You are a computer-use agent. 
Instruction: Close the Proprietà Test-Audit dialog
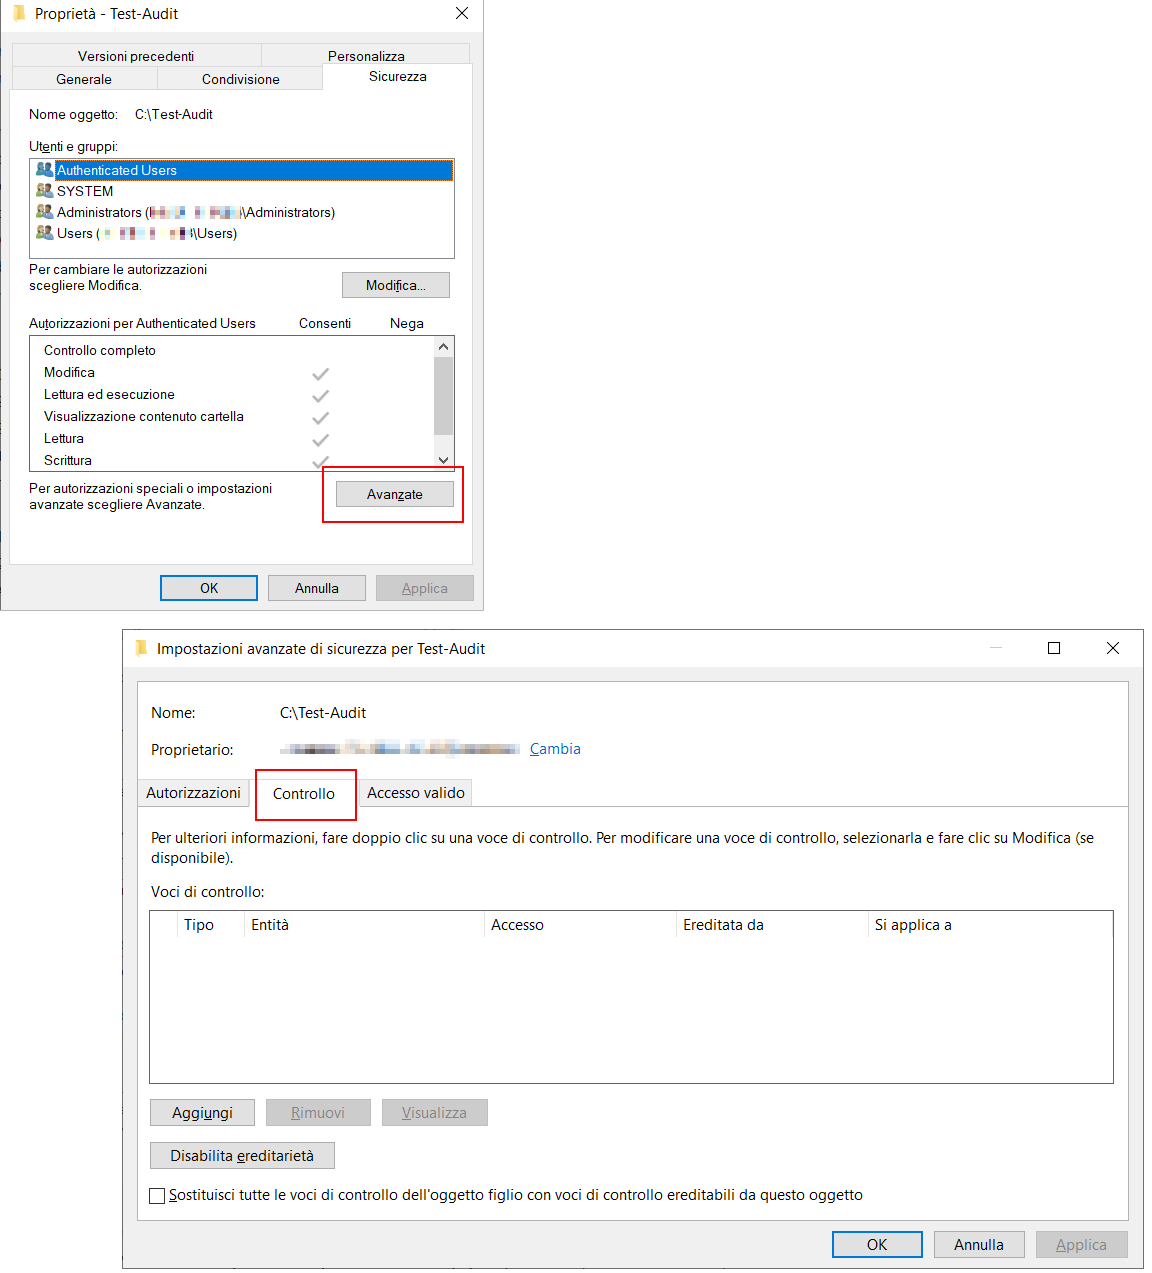pyautogui.click(x=461, y=14)
